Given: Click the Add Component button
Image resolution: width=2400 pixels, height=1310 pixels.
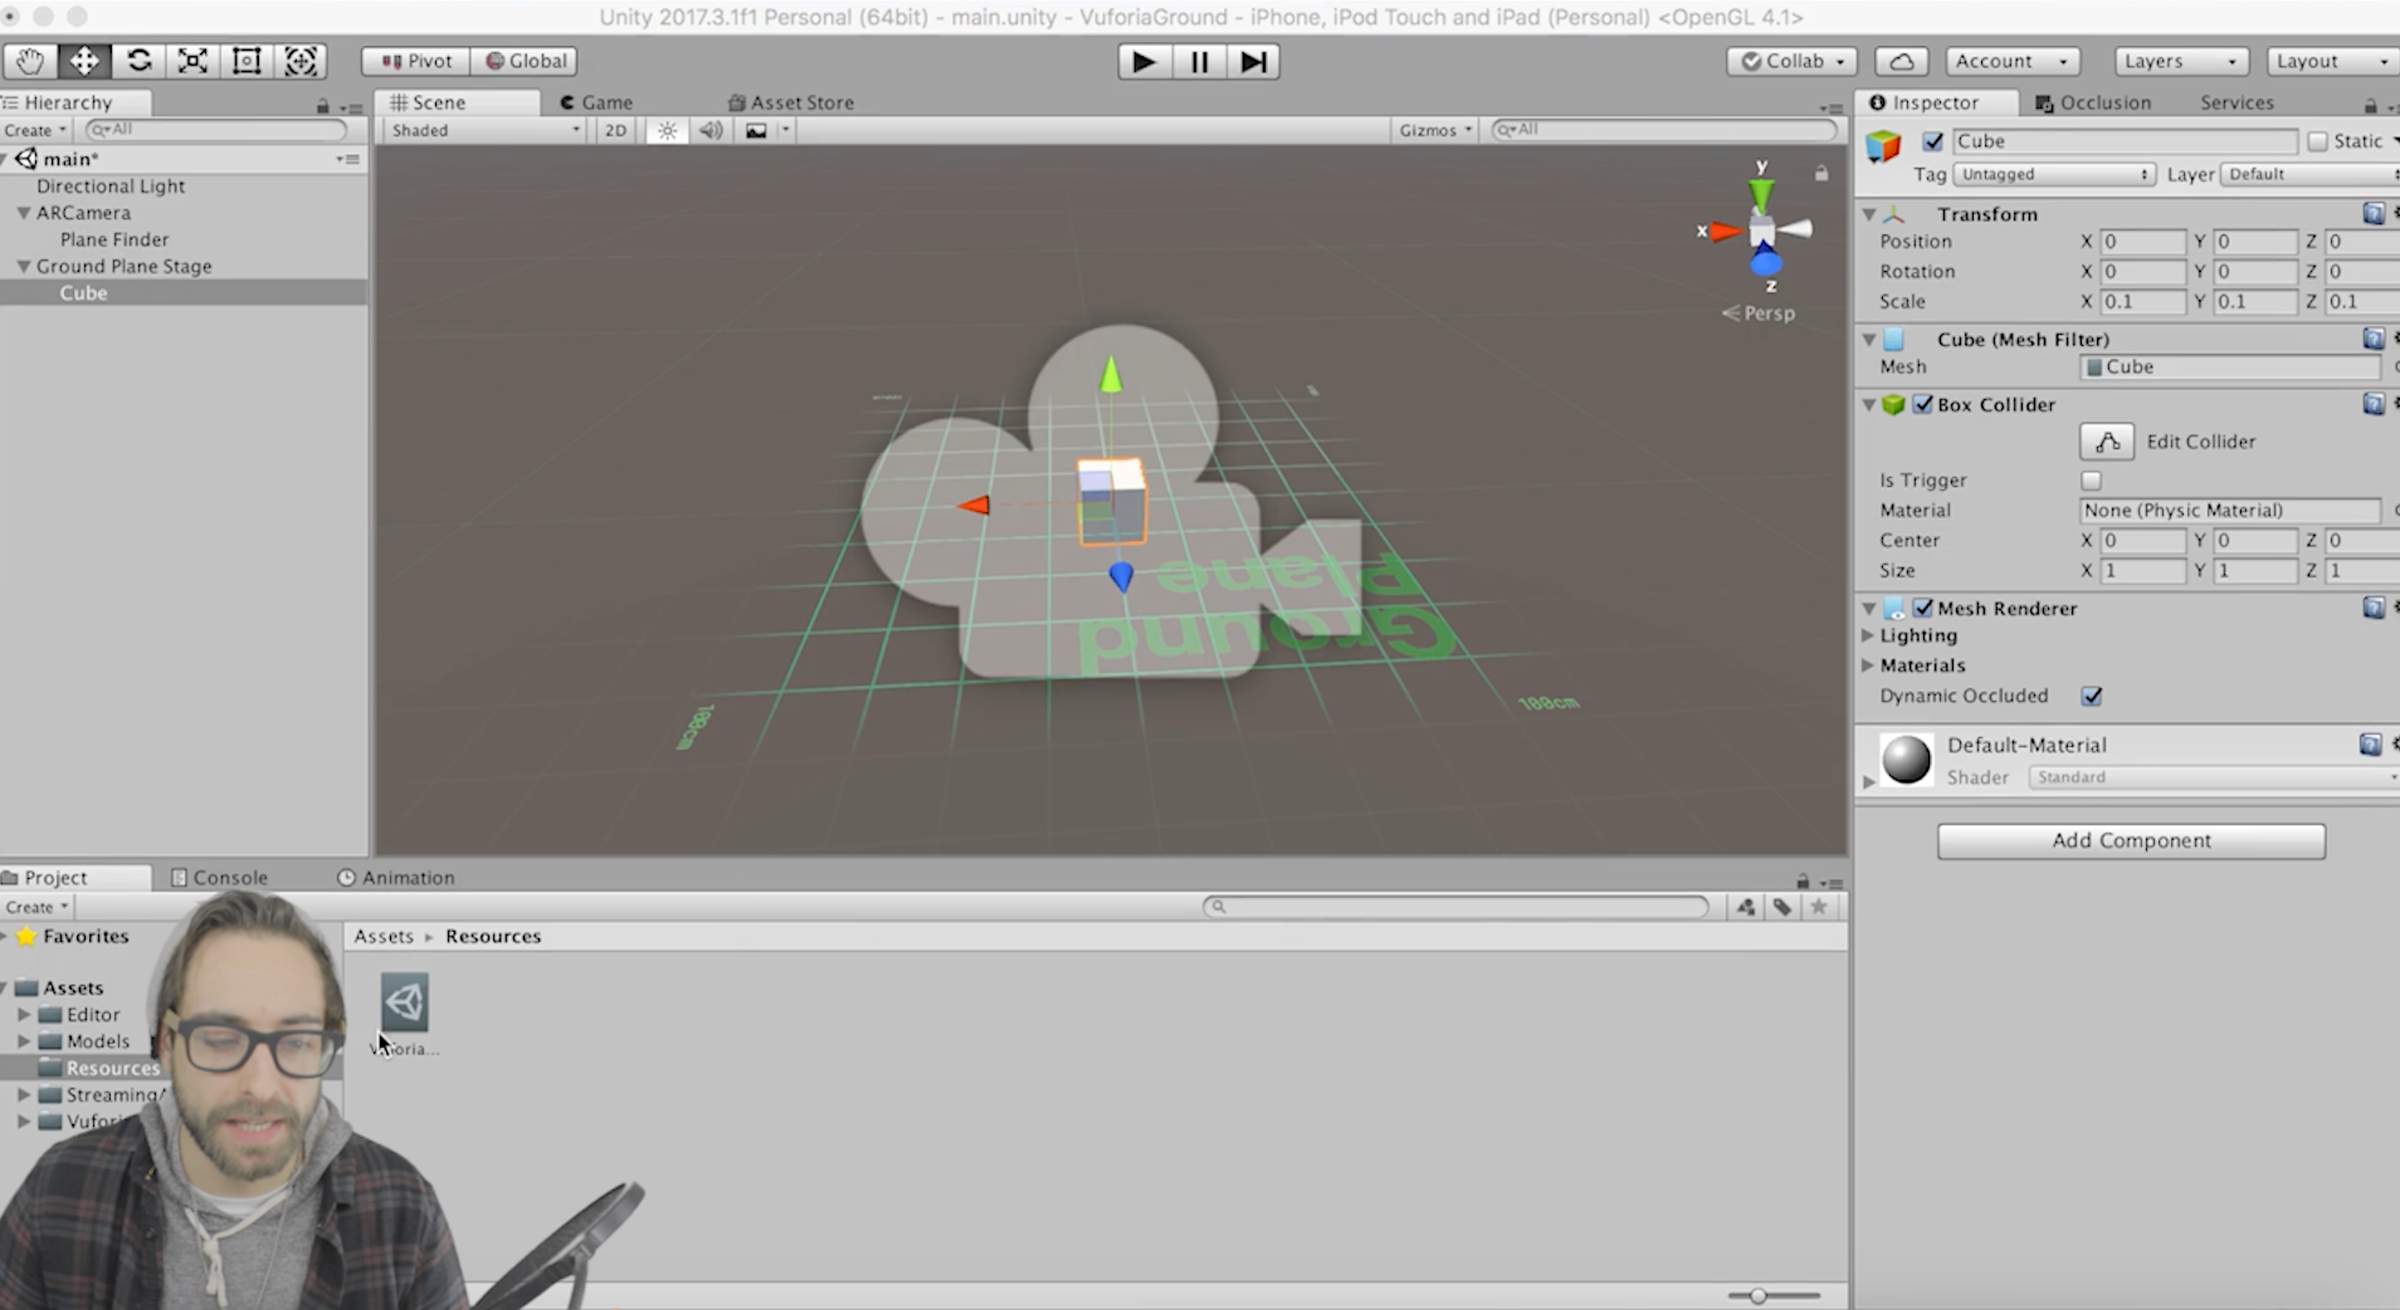Looking at the screenshot, I should pos(2130,840).
